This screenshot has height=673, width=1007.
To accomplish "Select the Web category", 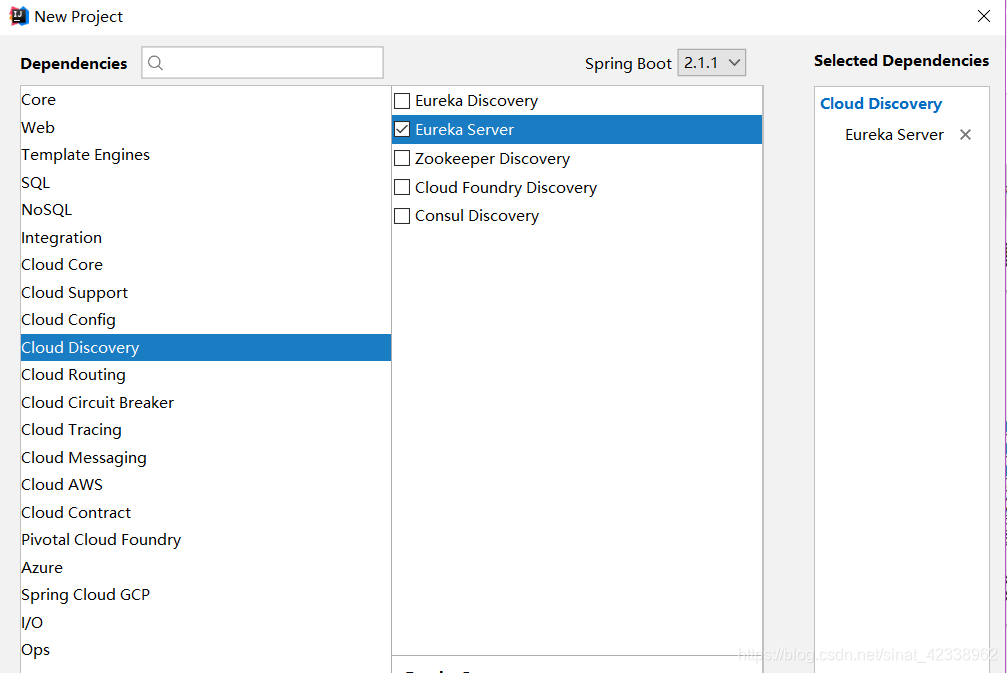I will pyautogui.click(x=206, y=128).
